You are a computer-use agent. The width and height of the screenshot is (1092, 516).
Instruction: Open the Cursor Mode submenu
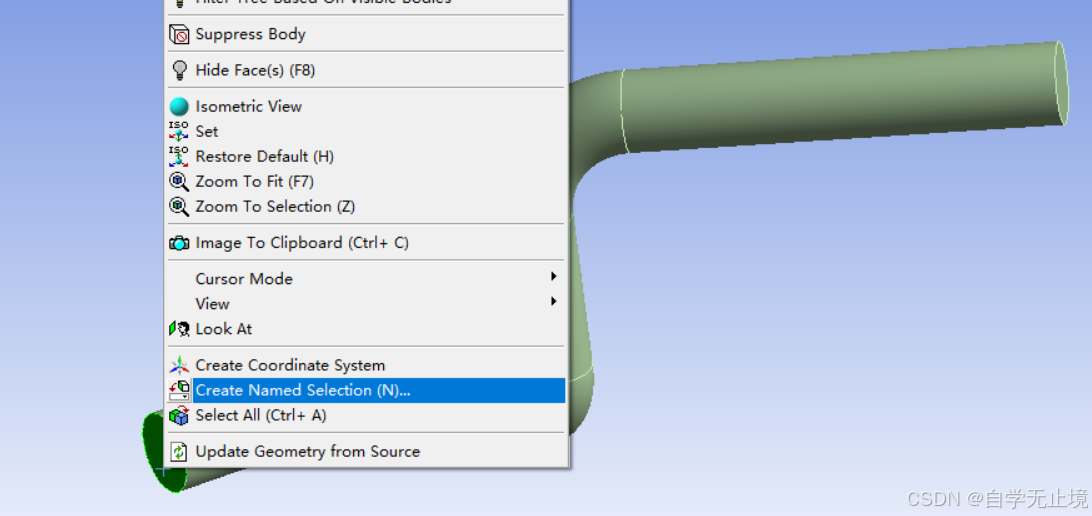[x=366, y=279]
